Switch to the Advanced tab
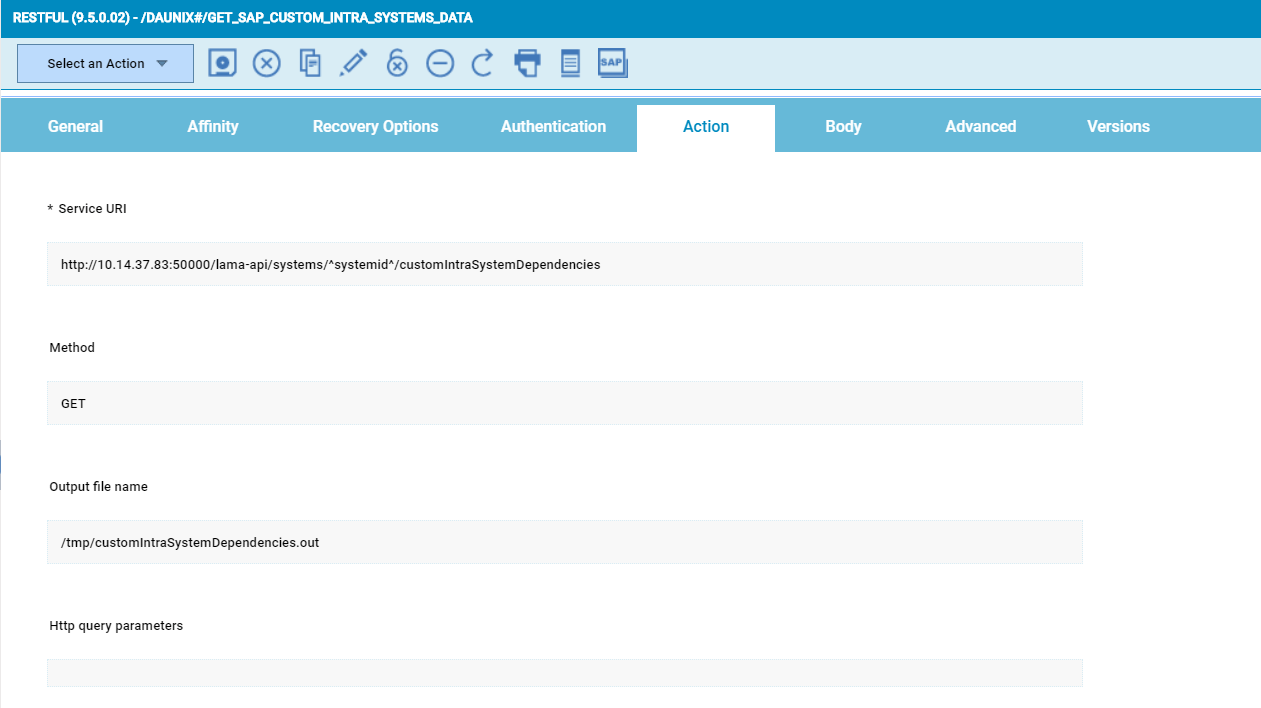1261x708 pixels. [980, 127]
